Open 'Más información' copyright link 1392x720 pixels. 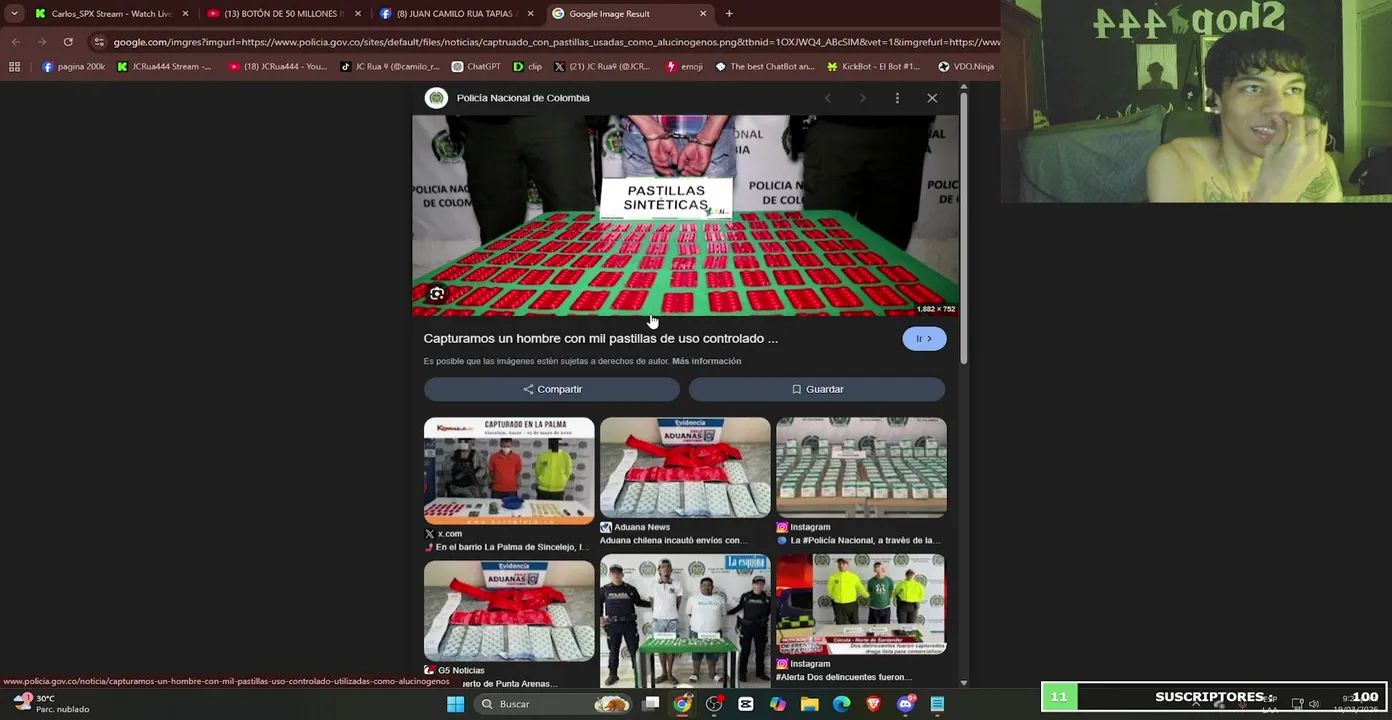707,361
